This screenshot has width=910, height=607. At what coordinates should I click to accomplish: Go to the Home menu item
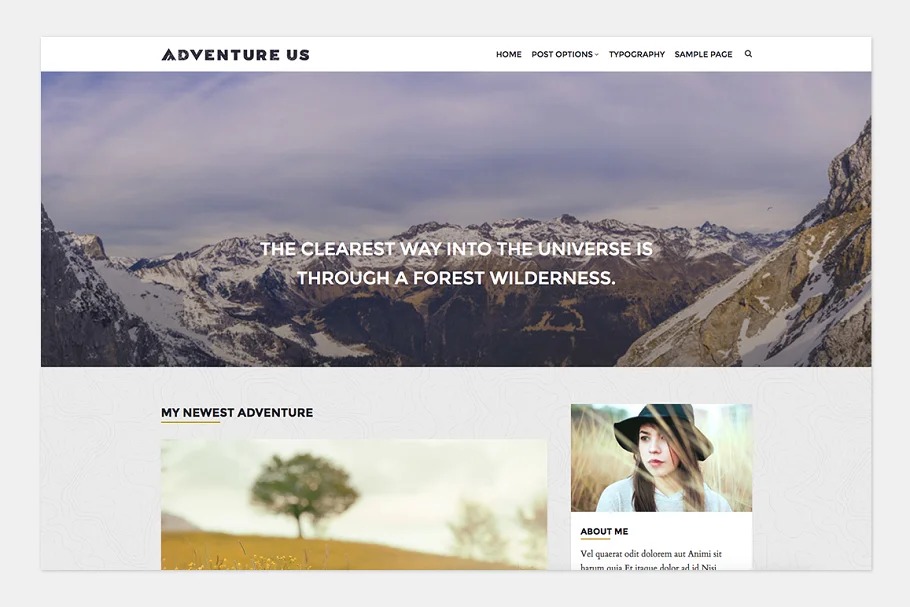508,54
